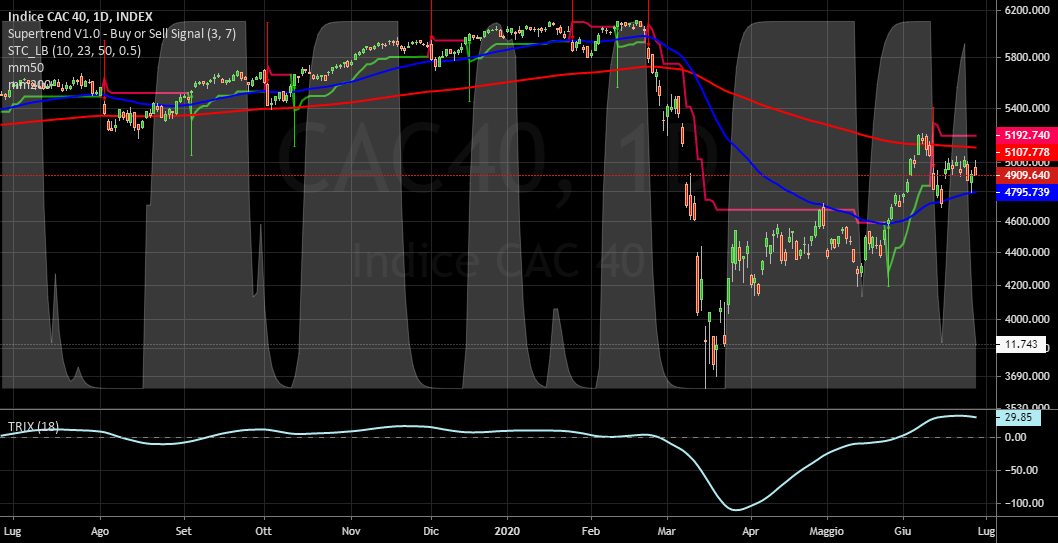
Task: Click the 3530.000 price scale label
Action: click(1026, 407)
